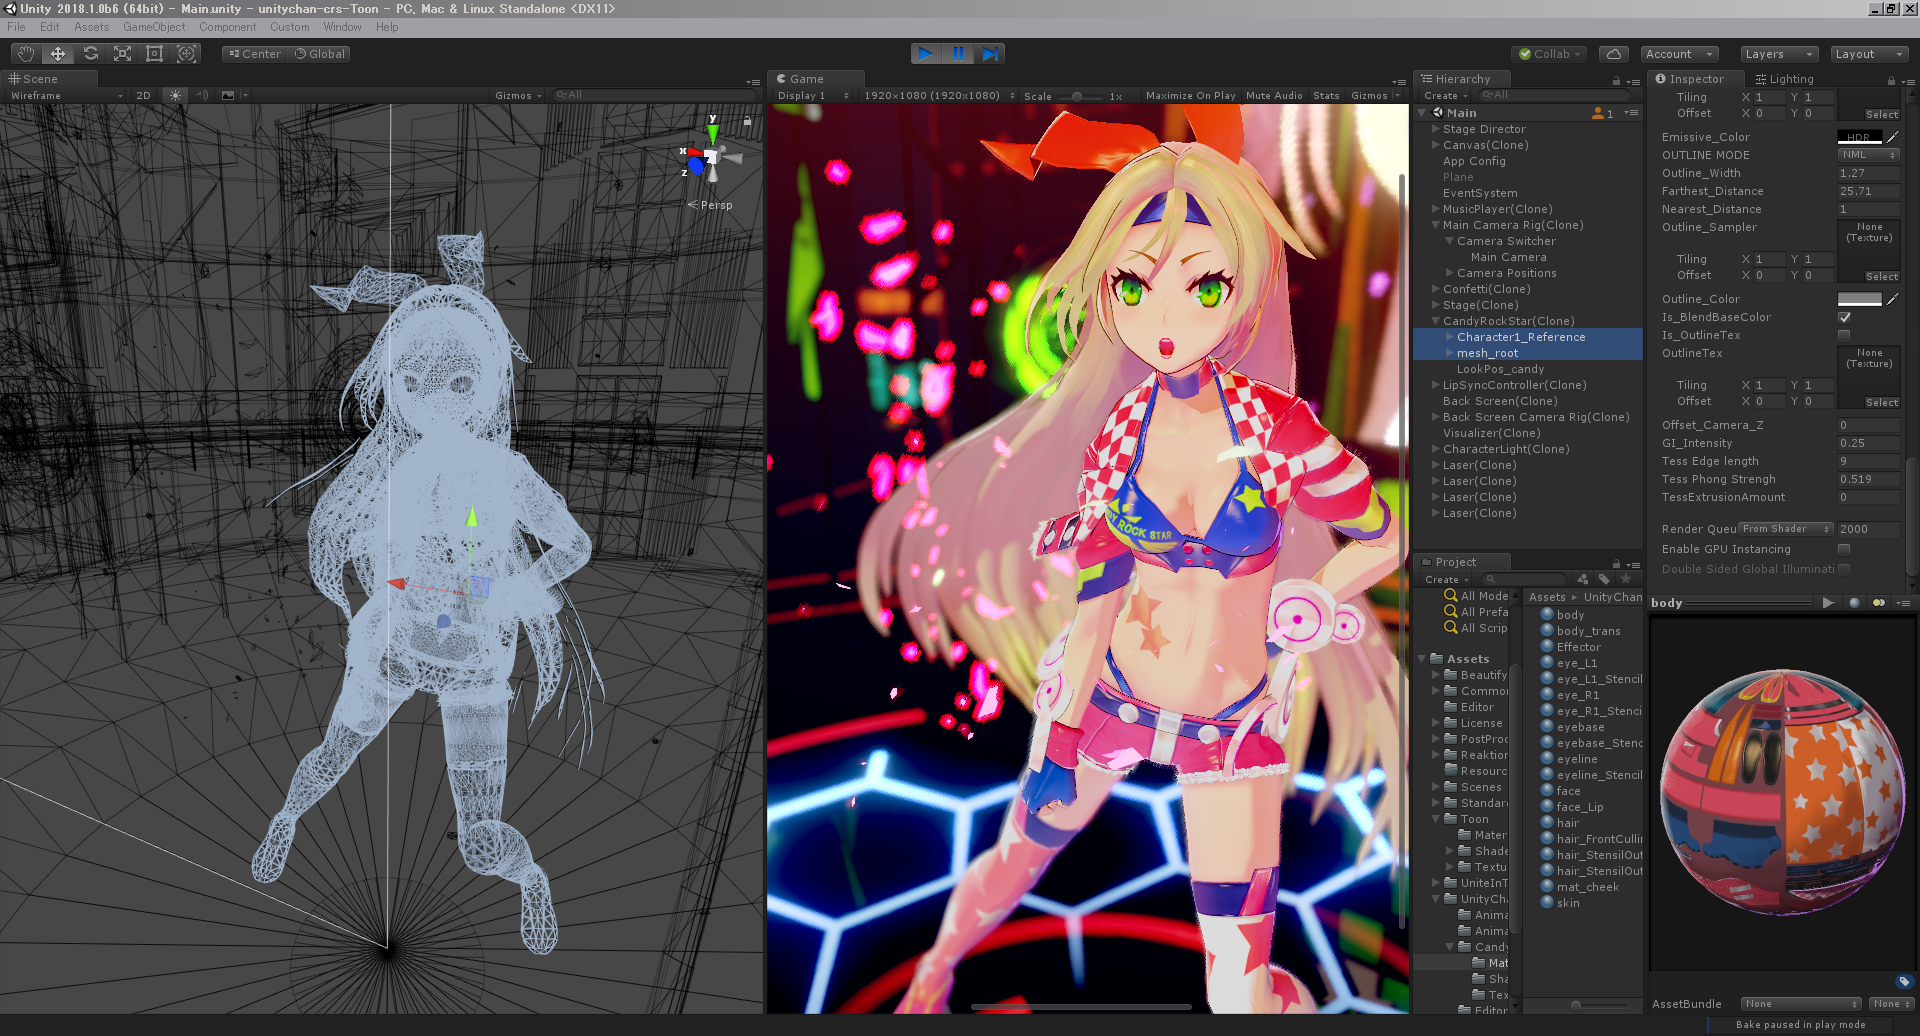Open Display 1 dropdown
Image resolution: width=1920 pixels, height=1036 pixels.
[813, 96]
